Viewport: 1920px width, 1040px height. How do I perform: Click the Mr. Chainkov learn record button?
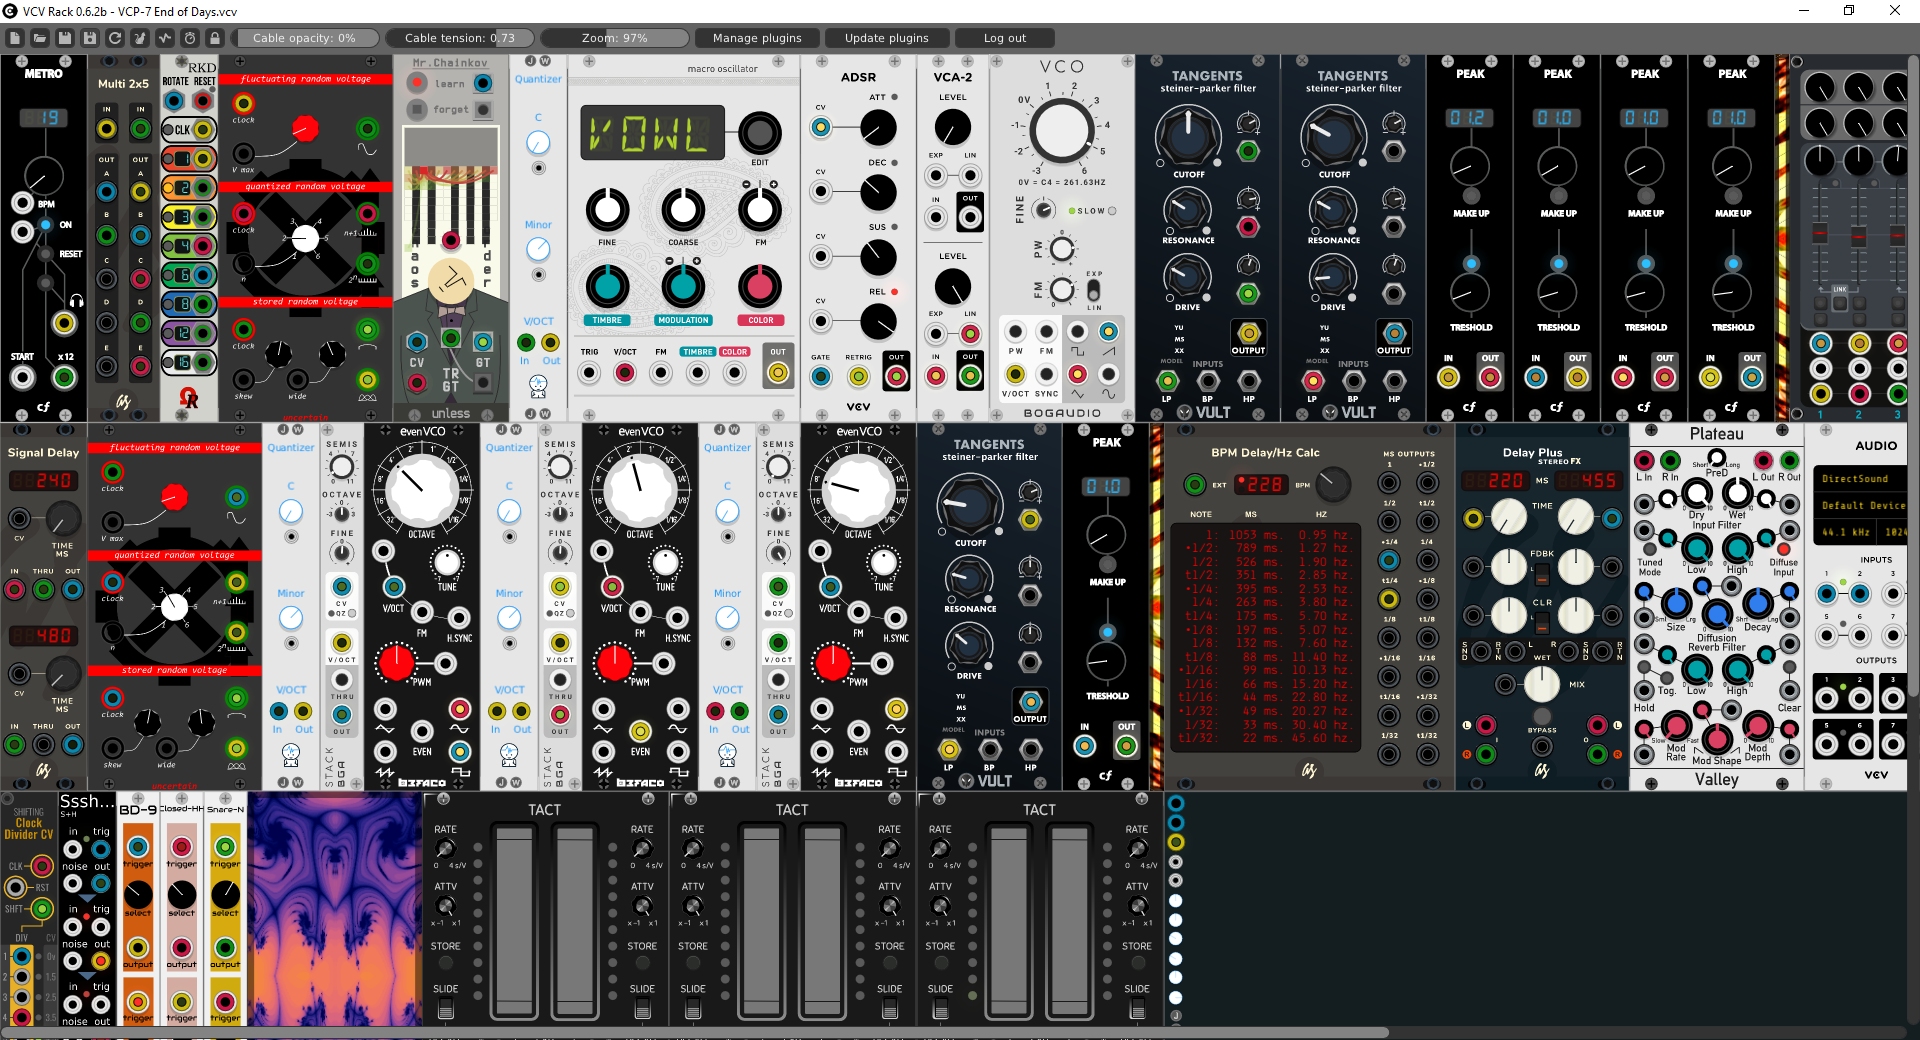[x=417, y=83]
